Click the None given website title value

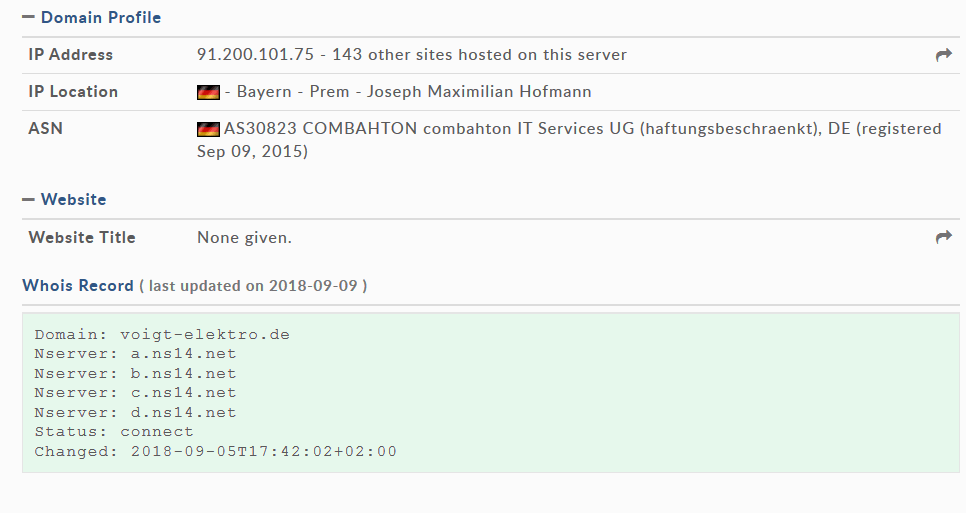tap(245, 238)
